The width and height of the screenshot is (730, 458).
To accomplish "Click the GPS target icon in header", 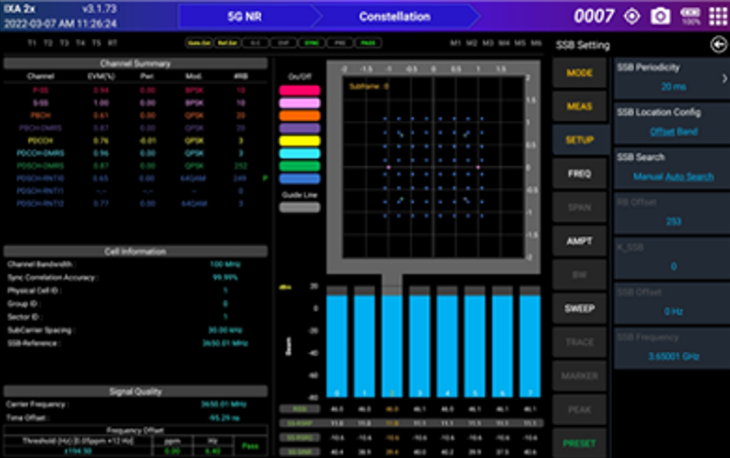I will click(631, 16).
